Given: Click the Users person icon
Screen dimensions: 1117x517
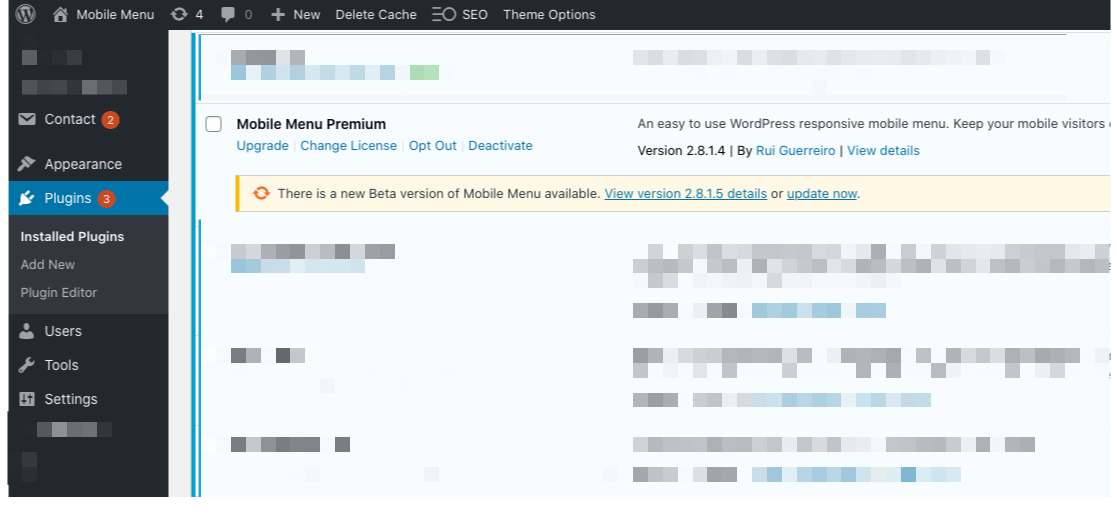Looking at the screenshot, I should (27, 331).
